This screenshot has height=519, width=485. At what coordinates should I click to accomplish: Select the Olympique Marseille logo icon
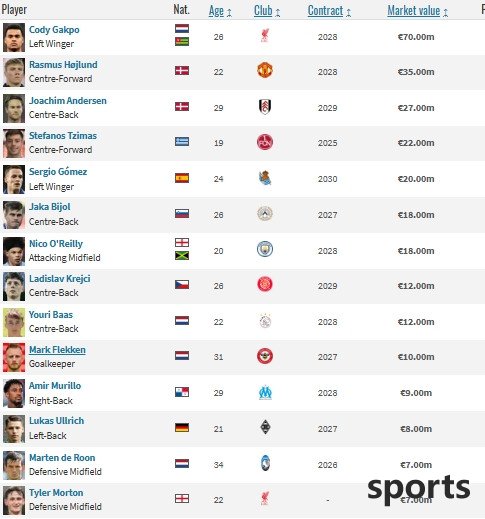(265, 393)
